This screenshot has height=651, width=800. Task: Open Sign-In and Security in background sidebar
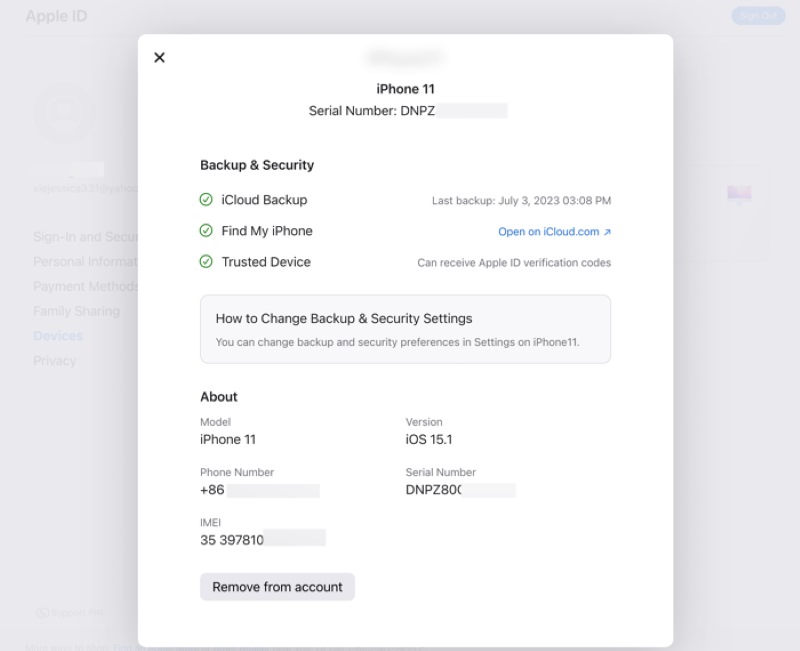click(85, 237)
